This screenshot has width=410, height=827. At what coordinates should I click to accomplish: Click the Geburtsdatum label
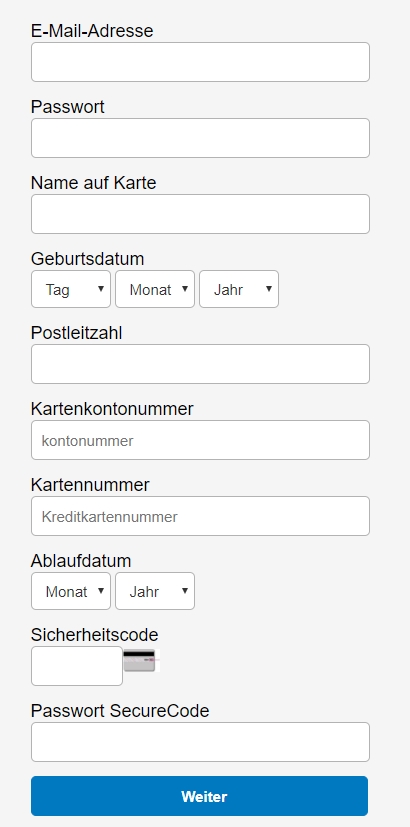coord(88,259)
